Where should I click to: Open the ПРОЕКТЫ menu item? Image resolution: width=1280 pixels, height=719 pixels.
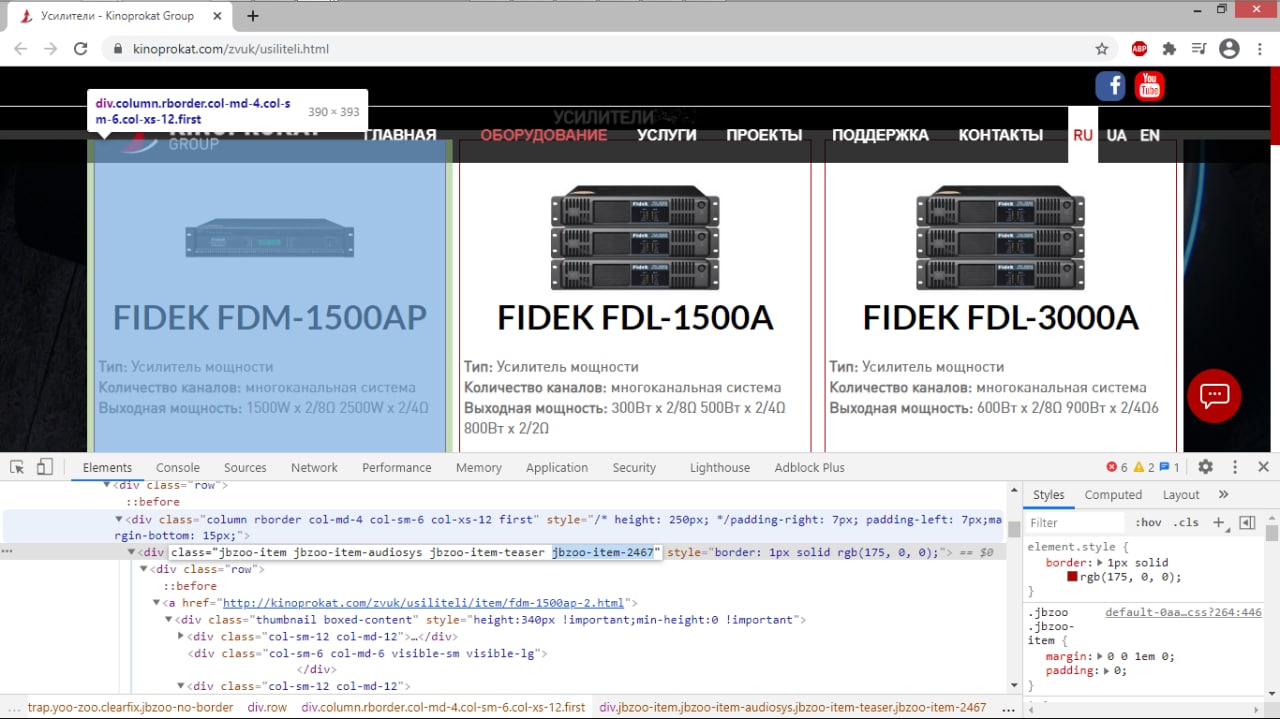pyautogui.click(x=764, y=135)
